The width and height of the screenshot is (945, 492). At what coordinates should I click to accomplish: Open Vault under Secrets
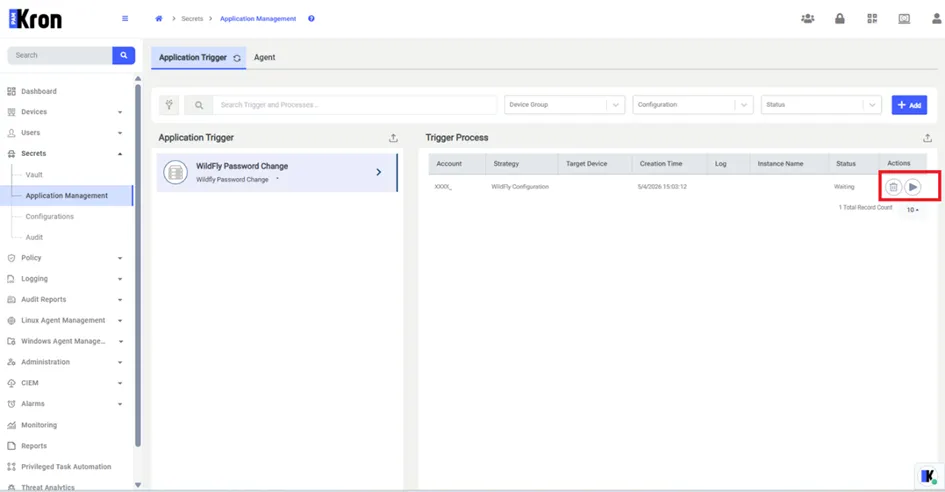click(34, 175)
